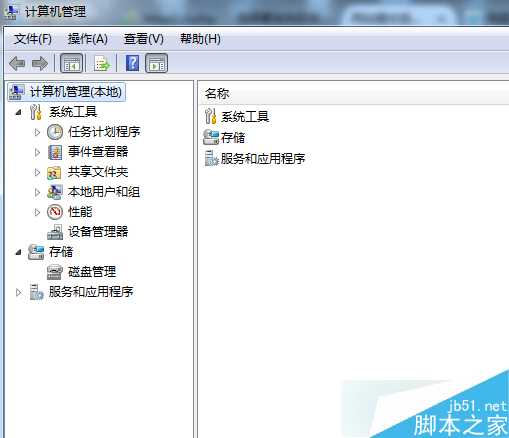Expand the 性能 node arrow

tap(37, 212)
